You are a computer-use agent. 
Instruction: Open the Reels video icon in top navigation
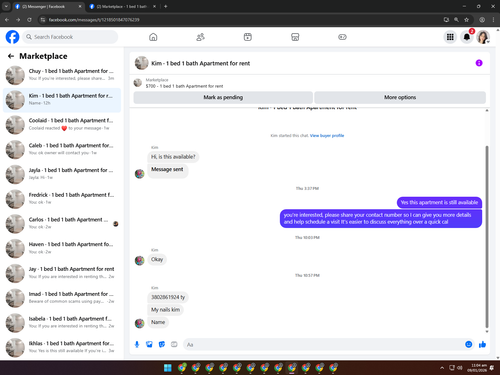click(248, 37)
